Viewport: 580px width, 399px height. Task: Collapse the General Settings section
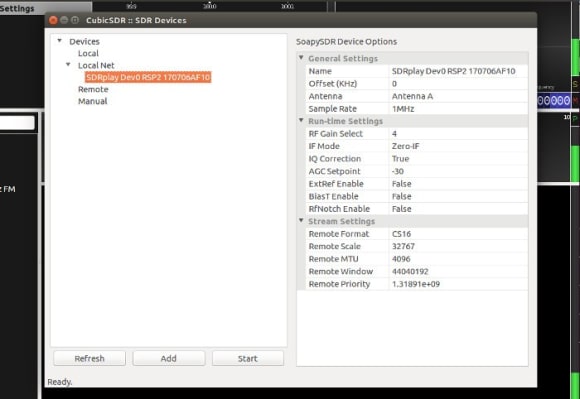pyautogui.click(x=301, y=58)
